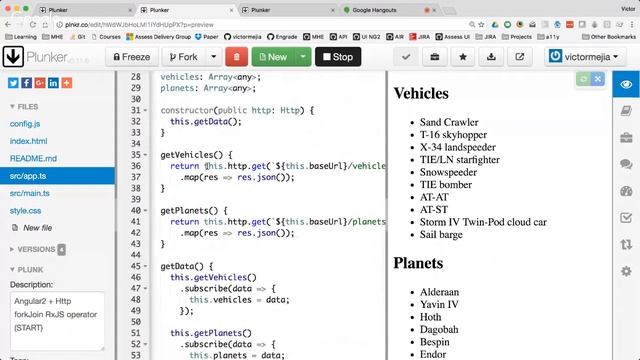
Task: Share on Google Plus
Action: (40, 83)
